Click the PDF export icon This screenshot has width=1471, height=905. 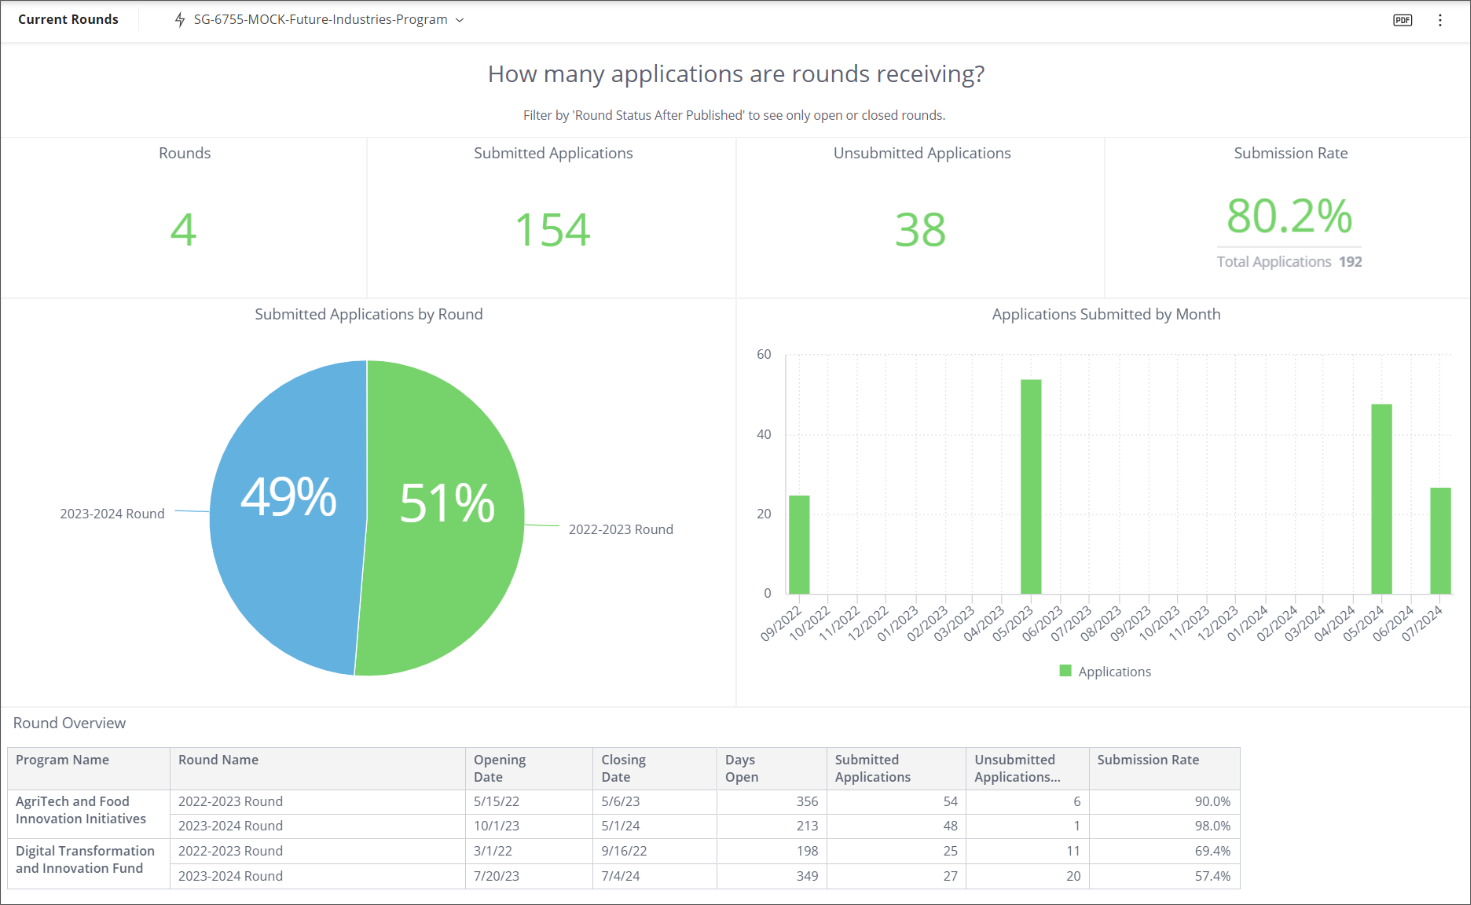pos(1402,20)
